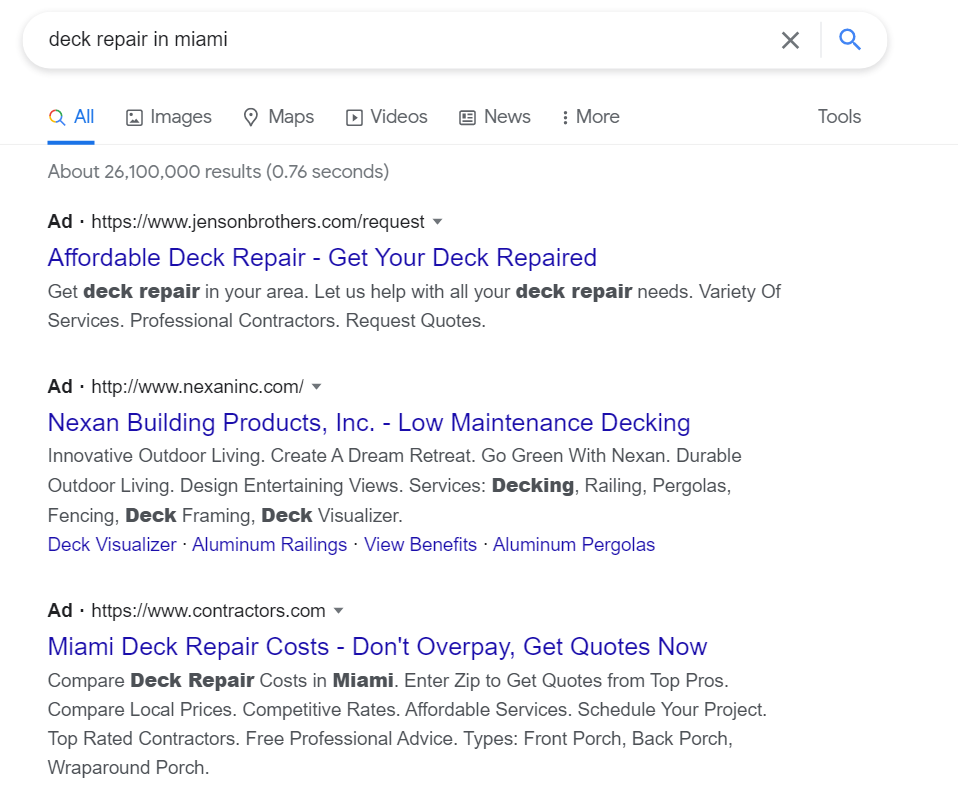Switch to the Images tab
958x796 pixels.
pyautogui.click(x=169, y=117)
